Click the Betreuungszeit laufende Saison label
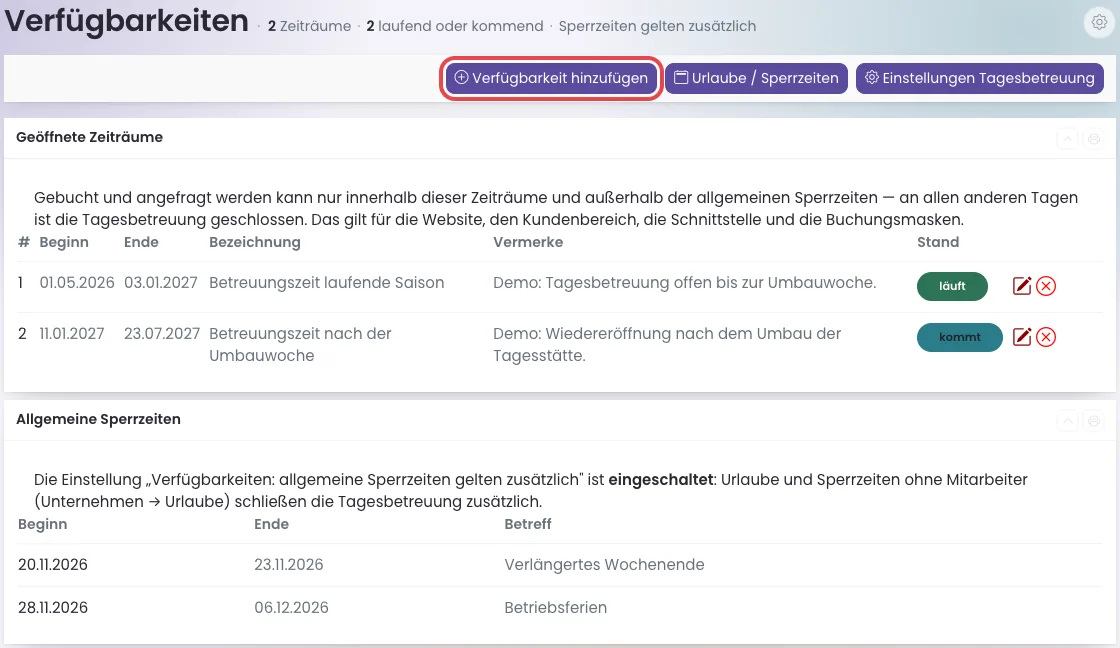1120x648 pixels. click(326, 282)
